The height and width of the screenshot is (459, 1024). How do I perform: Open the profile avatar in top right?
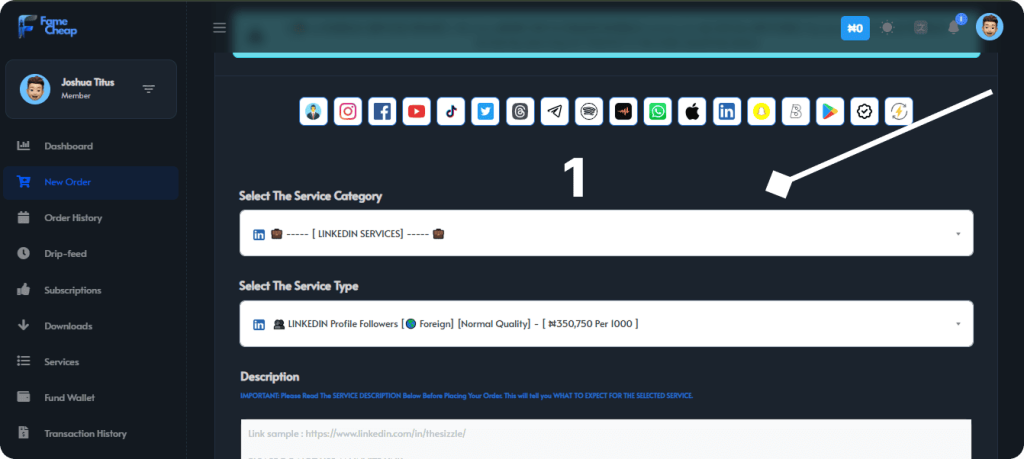point(989,27)
